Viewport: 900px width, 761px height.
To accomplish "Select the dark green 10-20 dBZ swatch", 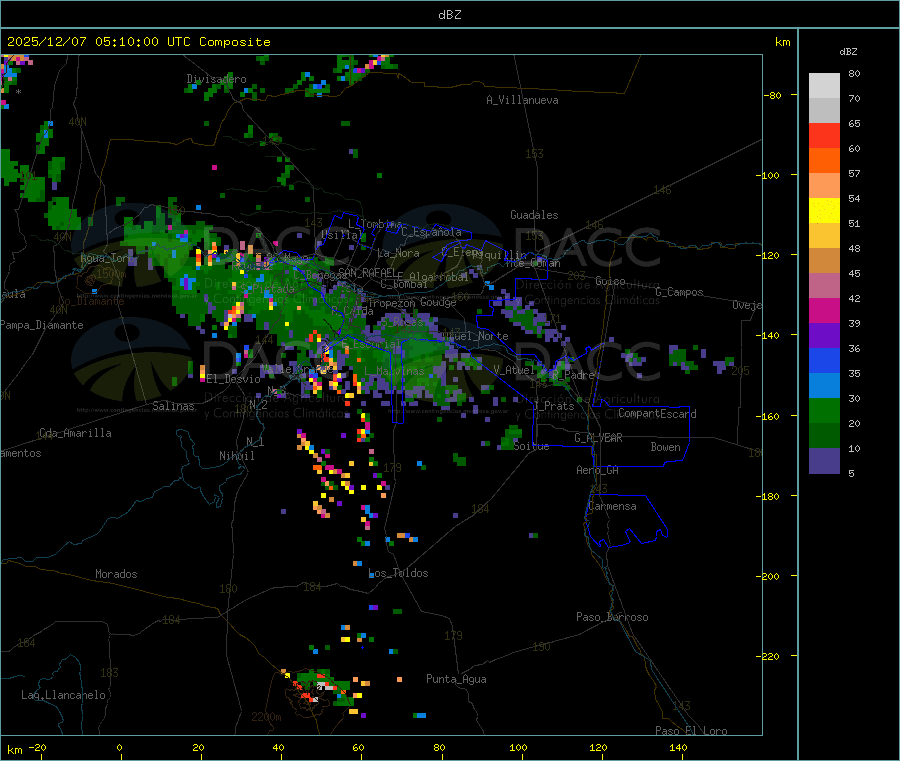I will click(x=824, y=436).
